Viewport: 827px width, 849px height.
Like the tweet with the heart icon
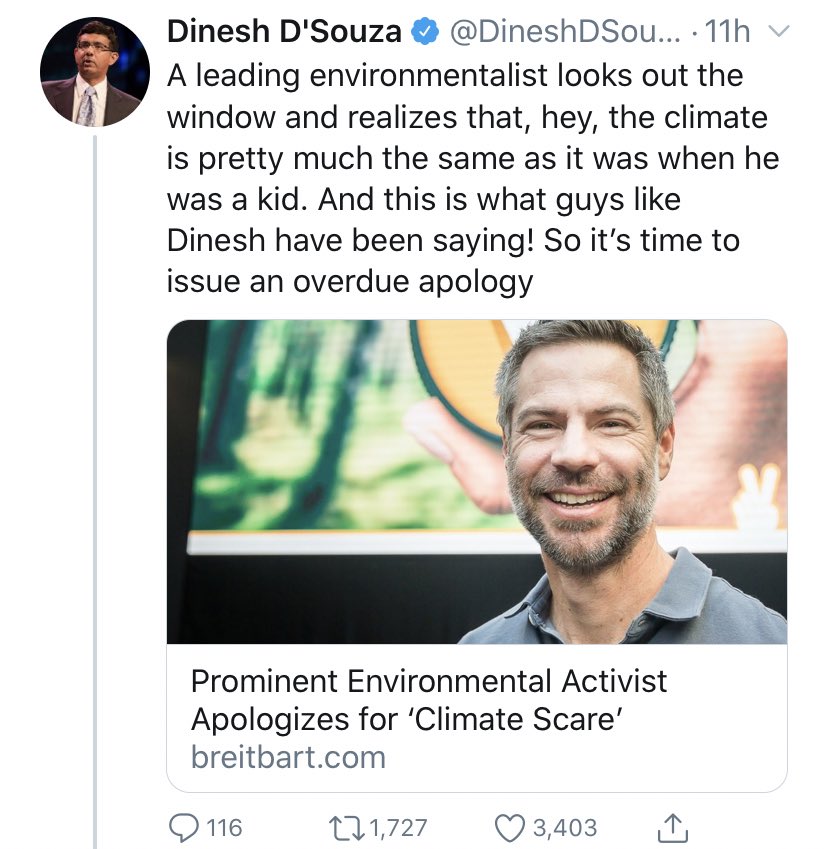click(x=510, y=827)
